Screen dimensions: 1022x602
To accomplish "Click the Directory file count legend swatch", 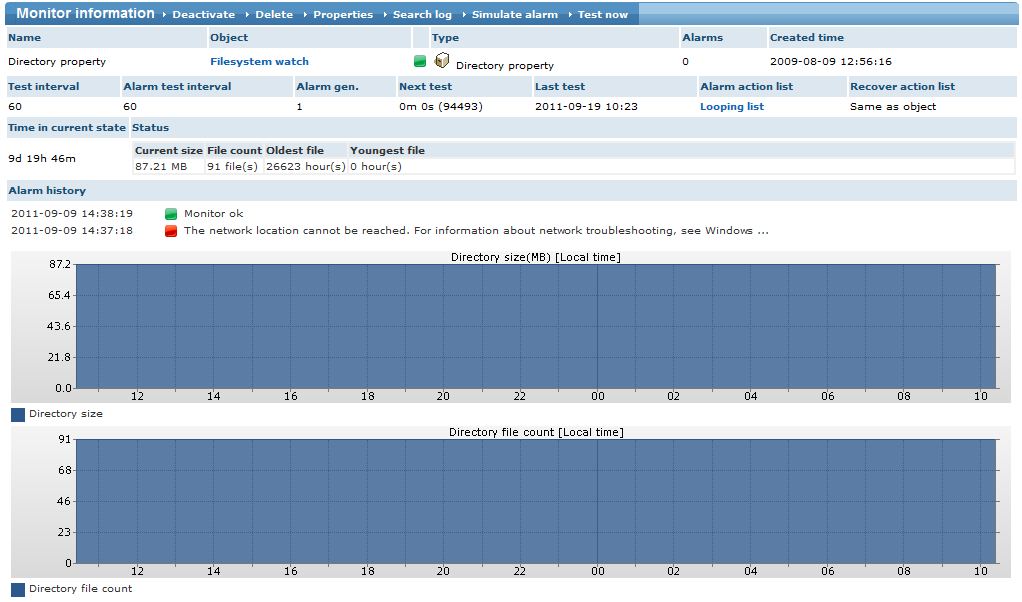I will pos(18,589).
